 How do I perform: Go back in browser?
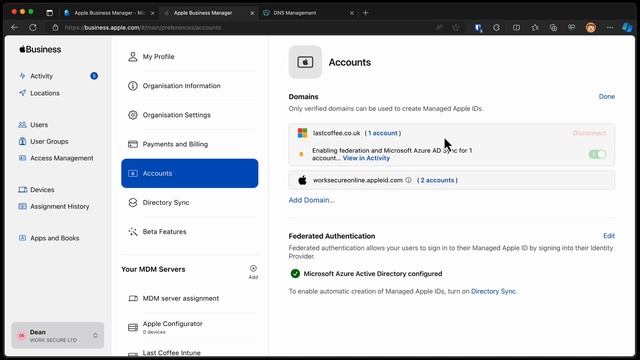point(15,28)
